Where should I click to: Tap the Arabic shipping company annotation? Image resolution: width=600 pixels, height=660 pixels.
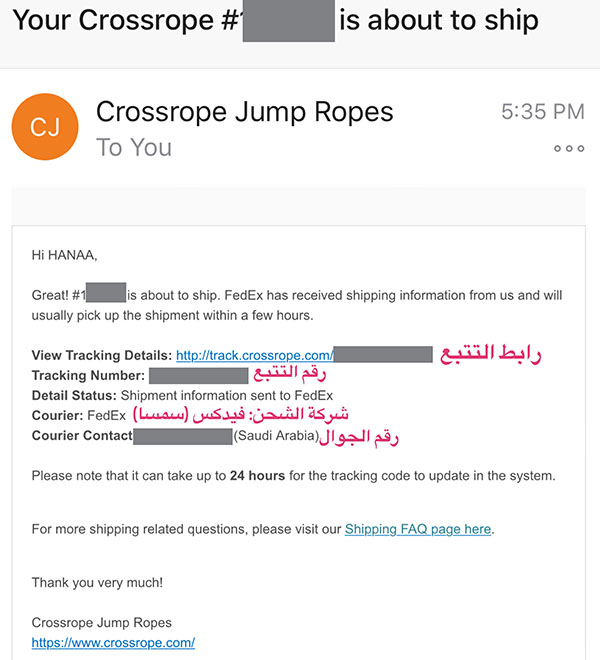pyautogui.click(x=240, y=414)
